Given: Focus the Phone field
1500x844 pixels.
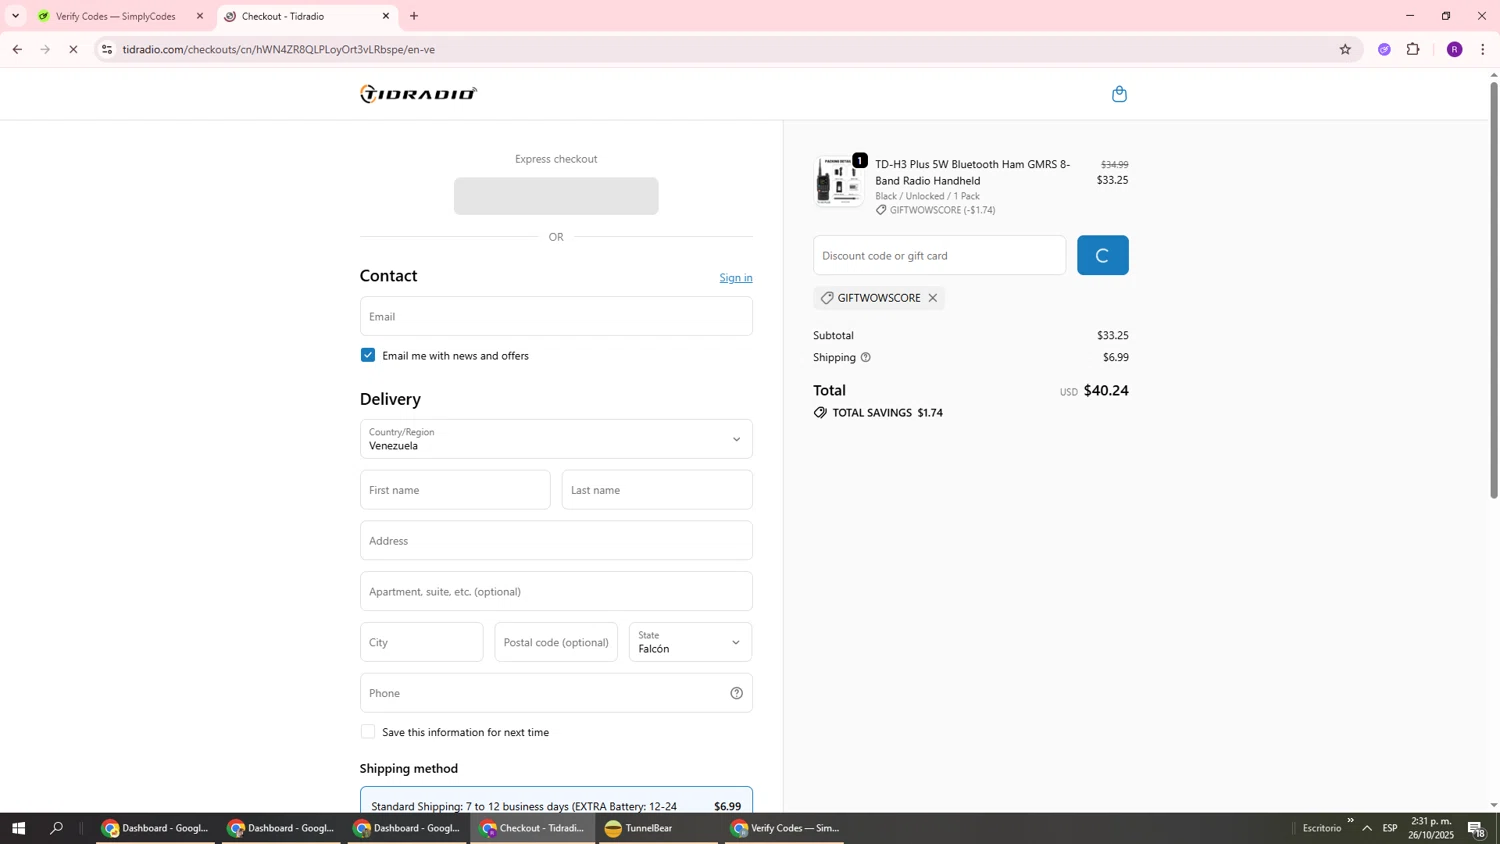Looking at the screenshot, I should click(556, 693).
